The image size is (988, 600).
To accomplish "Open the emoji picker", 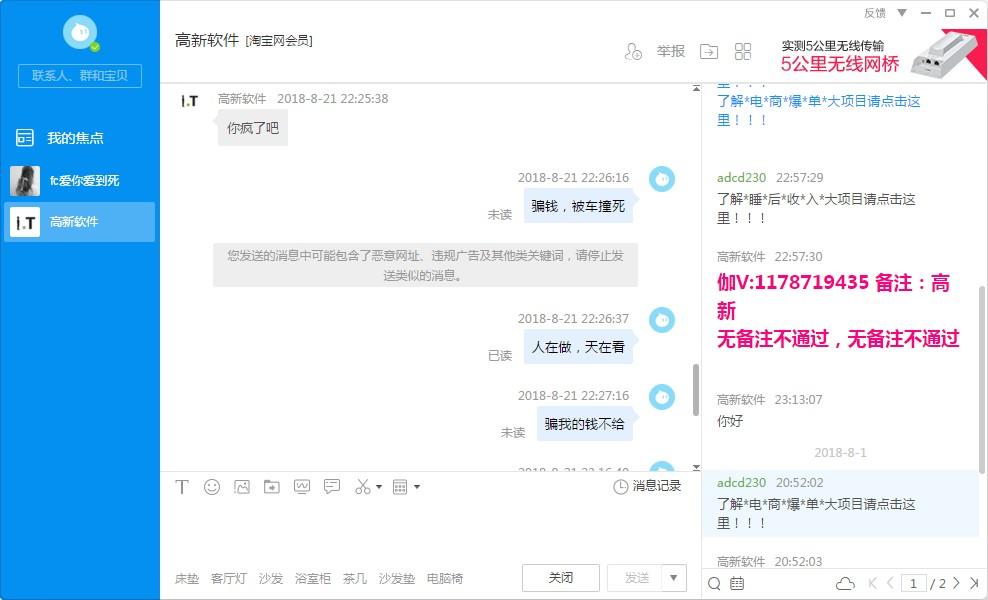I will pos(212,487).
